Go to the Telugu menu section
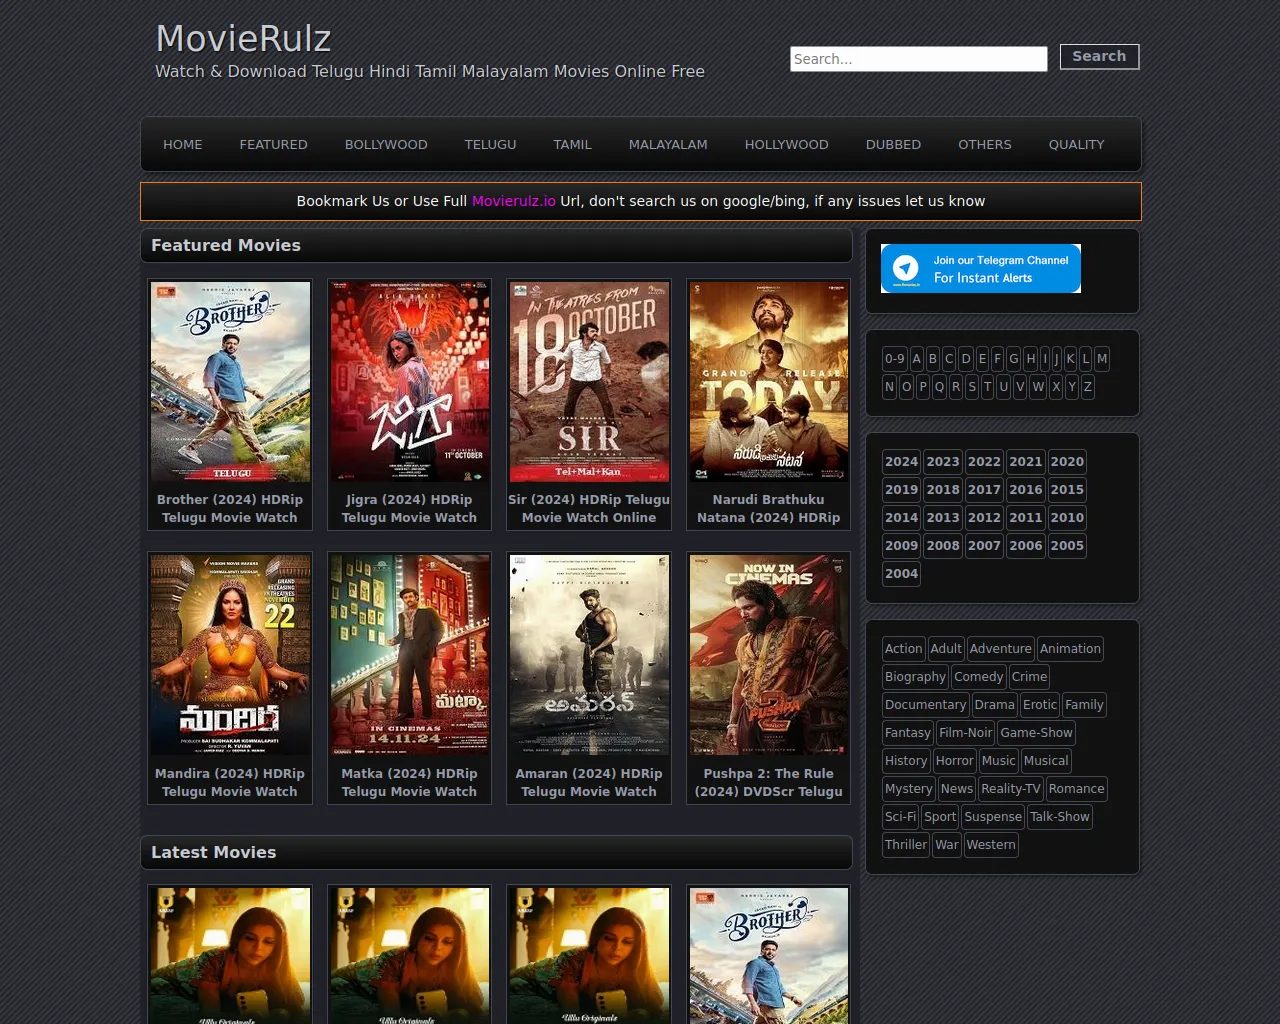The height and width of the screenshot is (1024, 1280). click(x=490, y=145)
